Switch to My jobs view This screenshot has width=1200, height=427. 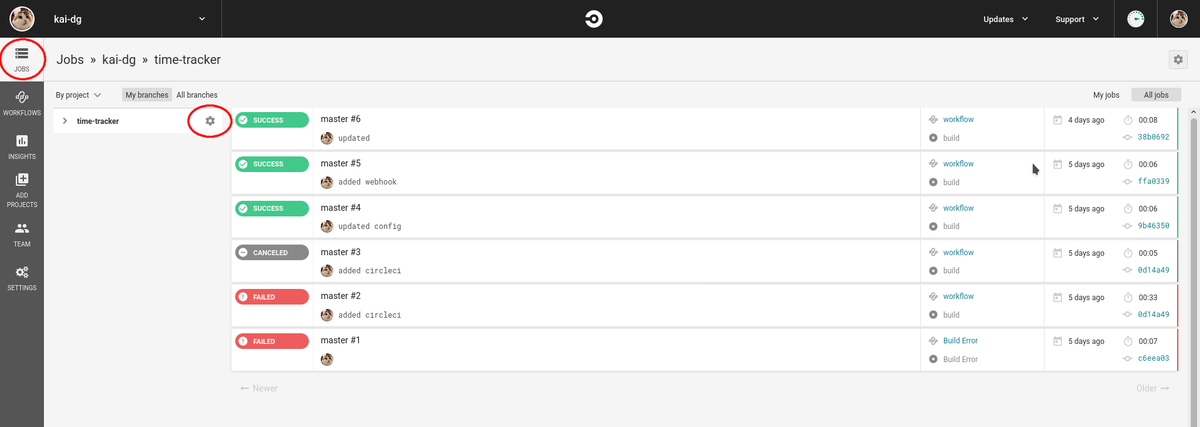point(1106,95)
